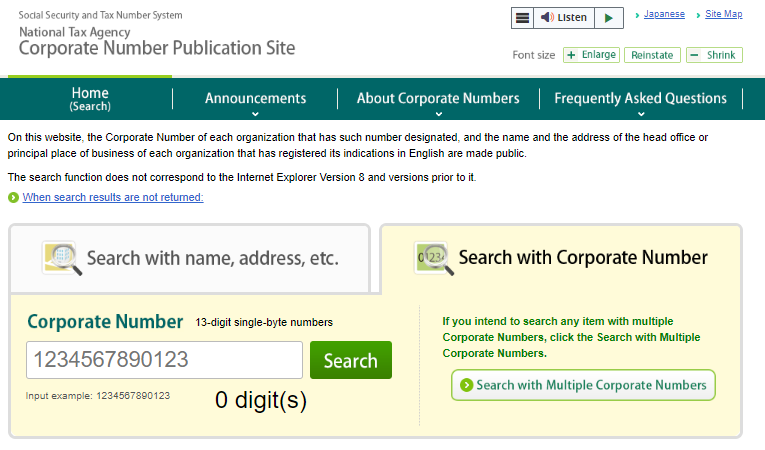This screenshot has height=450, width=765.
Task: Open About Corporate Numbers menu
Action: [x=438, y=99]
